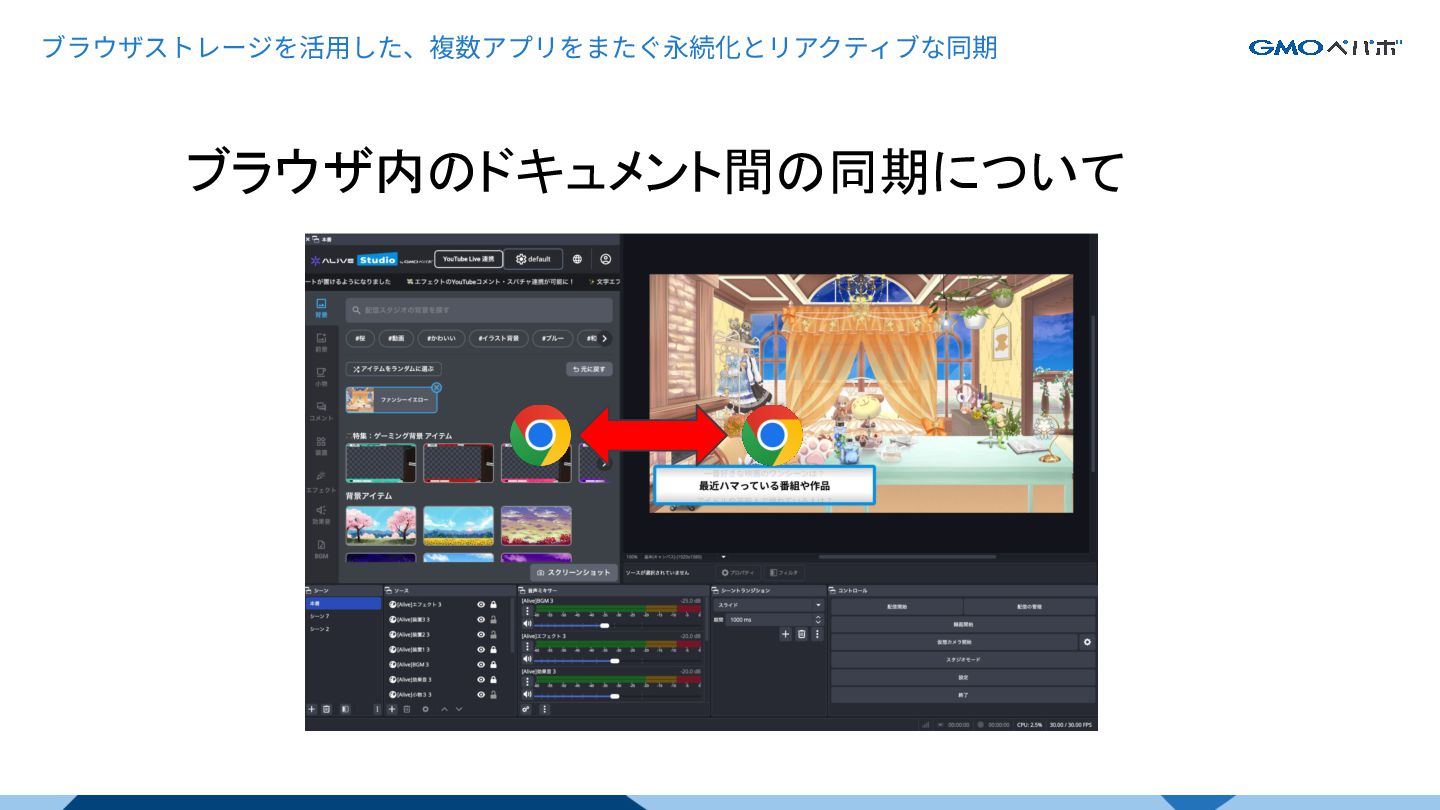Take a スクリーンショット with camera button

click(574, 573)
